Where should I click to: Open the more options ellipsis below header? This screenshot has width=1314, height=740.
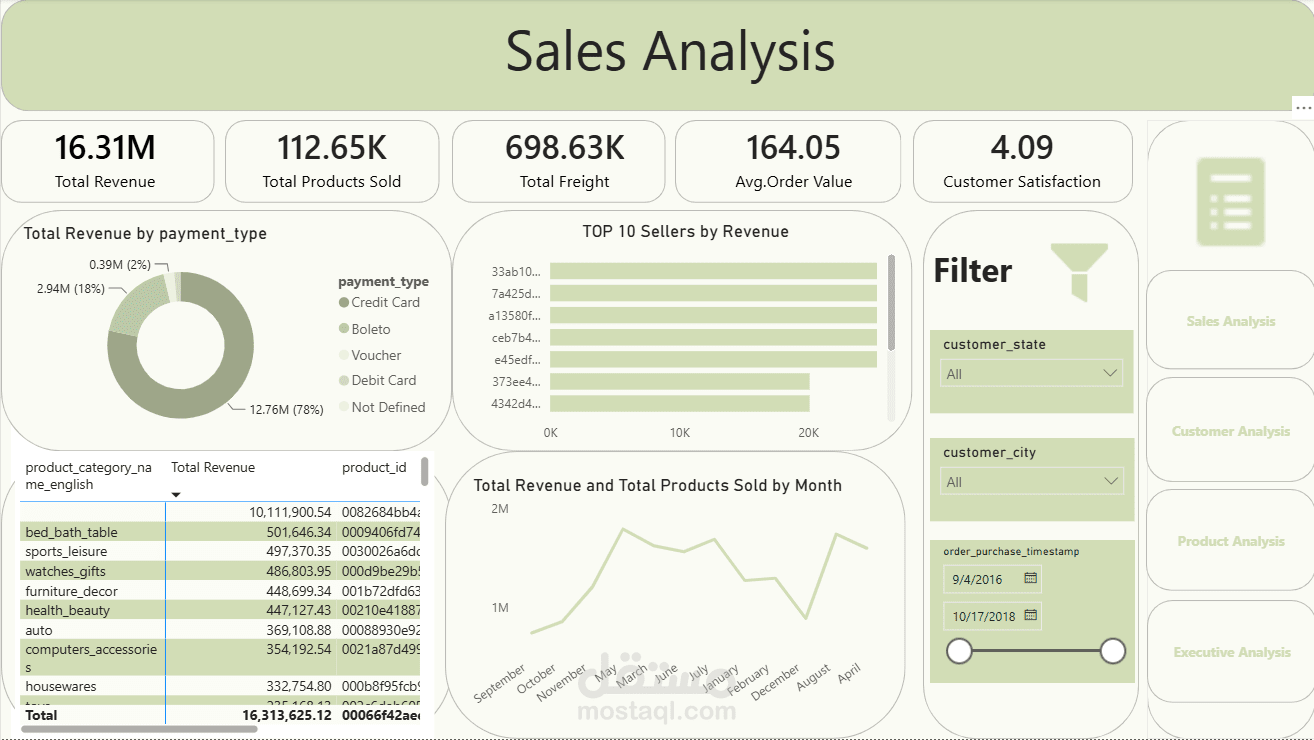[x=1303, y=106]
